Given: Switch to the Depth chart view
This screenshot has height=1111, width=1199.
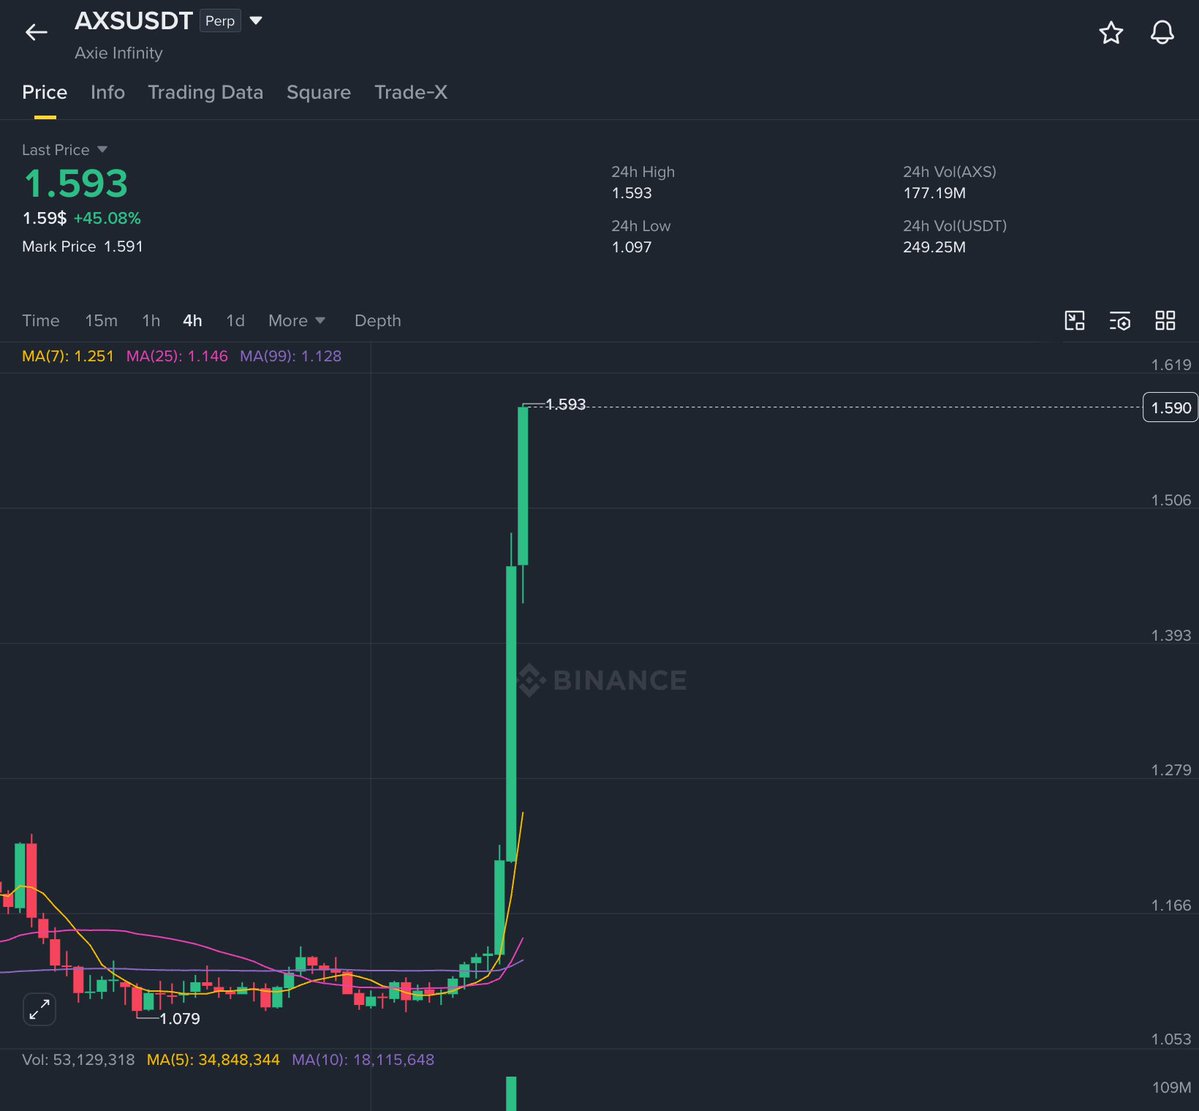Looking at the screenshot, I should 378,320.
